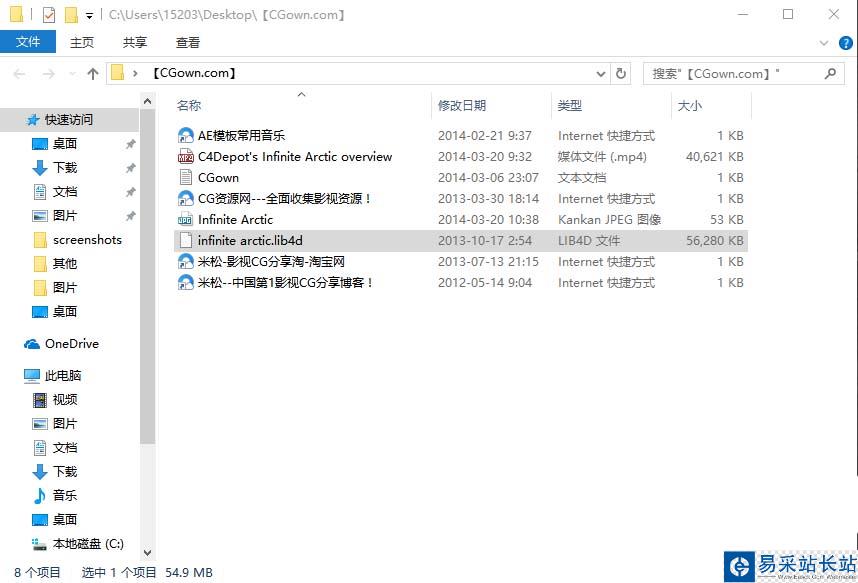
Task: Open 视频 under This PC
Action: 65,399
